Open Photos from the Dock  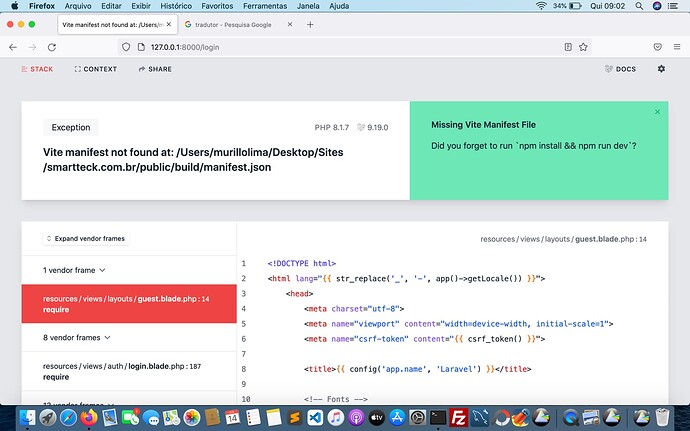(x=192, y=417)
